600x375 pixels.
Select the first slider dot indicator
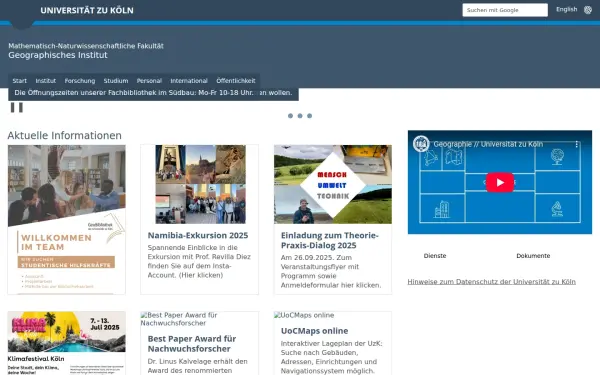tap(290, 116)
